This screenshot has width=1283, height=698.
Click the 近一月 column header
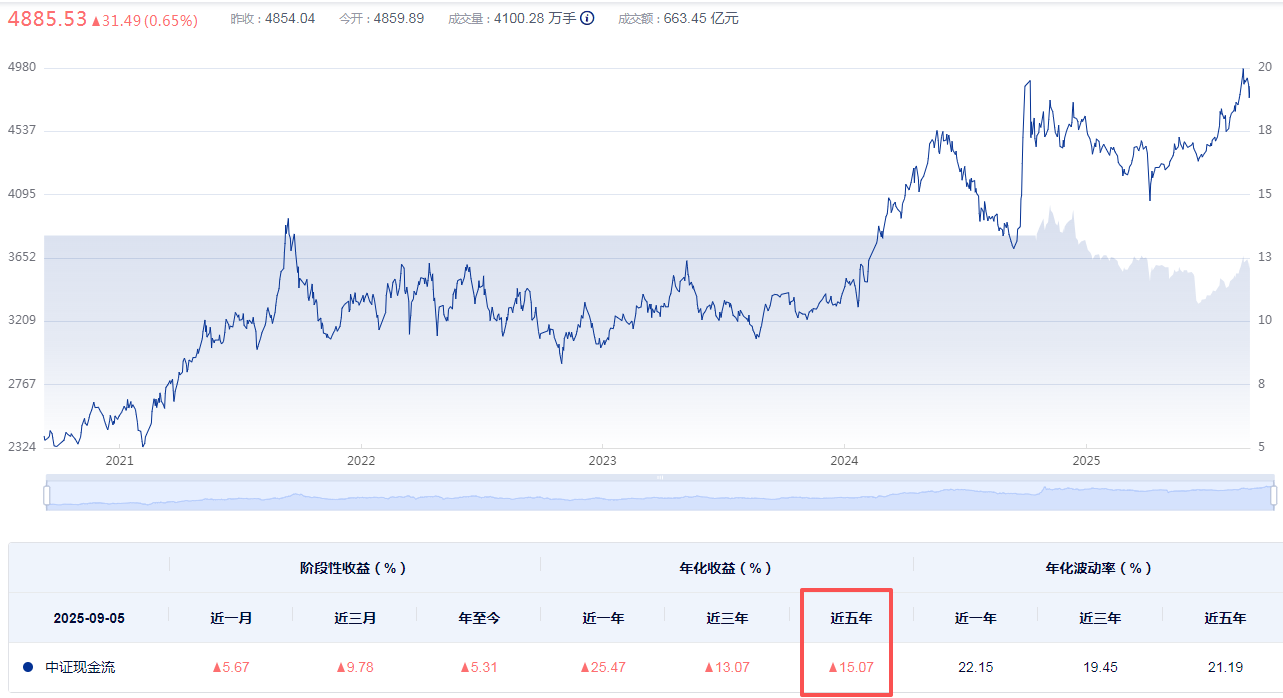(231, 618)
